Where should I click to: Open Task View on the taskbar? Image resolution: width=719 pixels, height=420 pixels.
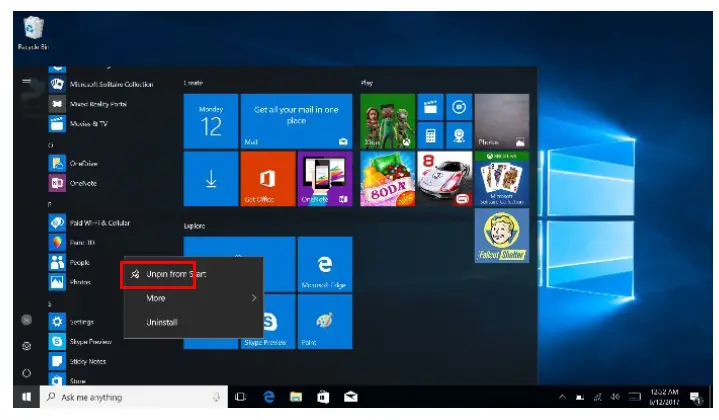tap(240, 397)
